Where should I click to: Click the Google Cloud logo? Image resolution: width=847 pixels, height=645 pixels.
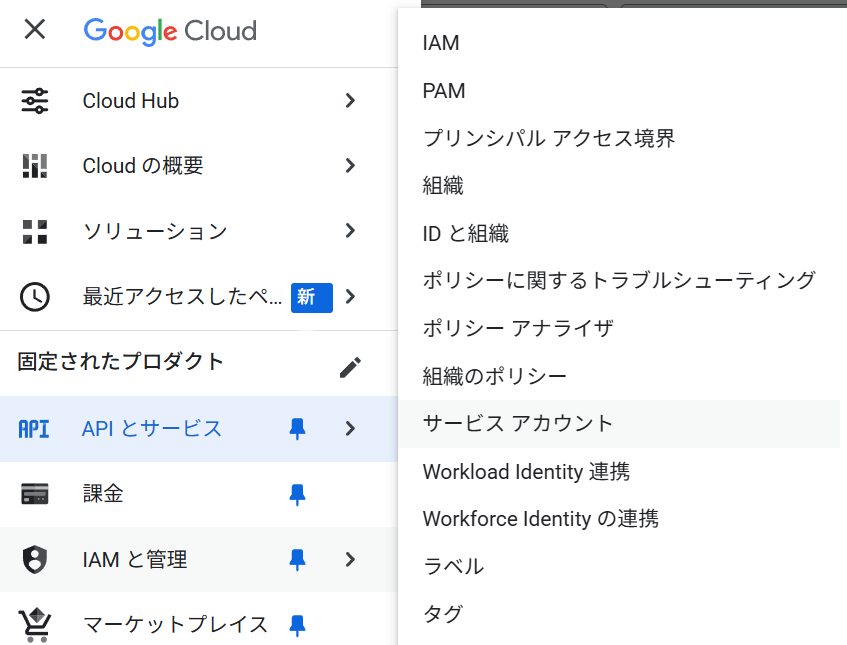point(170,31)
